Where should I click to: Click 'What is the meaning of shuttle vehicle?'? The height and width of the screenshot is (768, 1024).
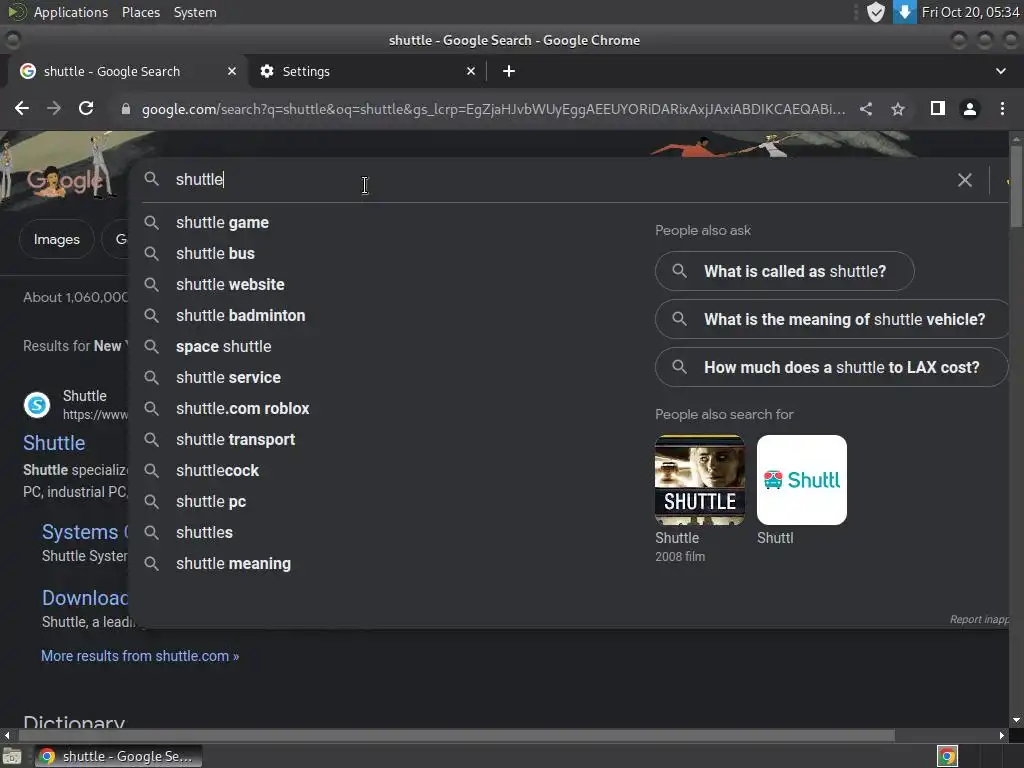[x=833, y=319]
